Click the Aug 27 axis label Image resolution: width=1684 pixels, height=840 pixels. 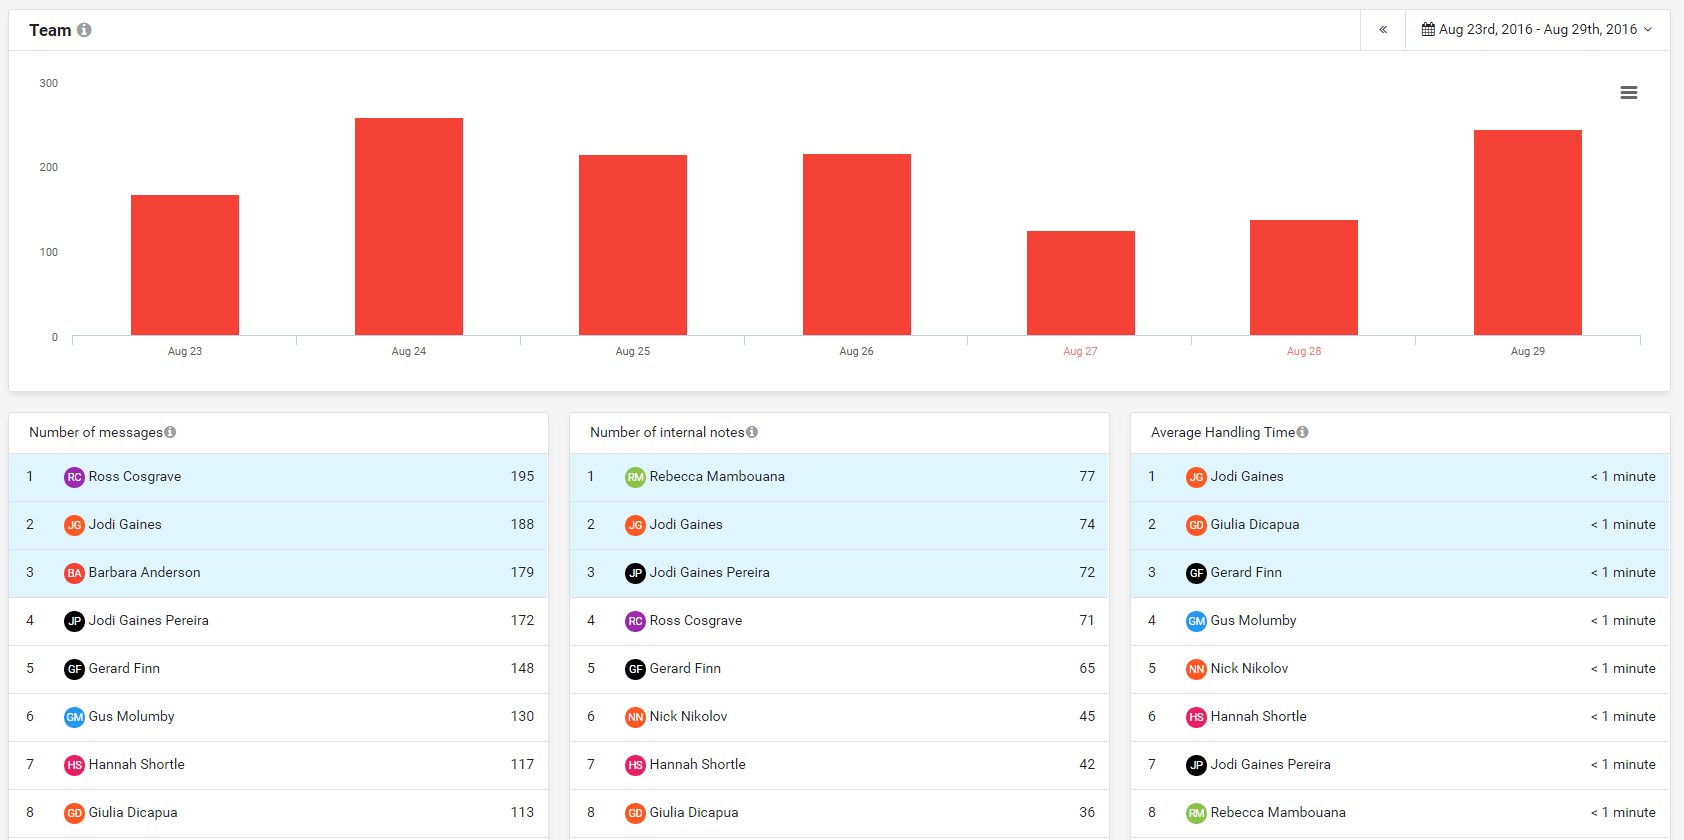click(x=1080, y=351)
